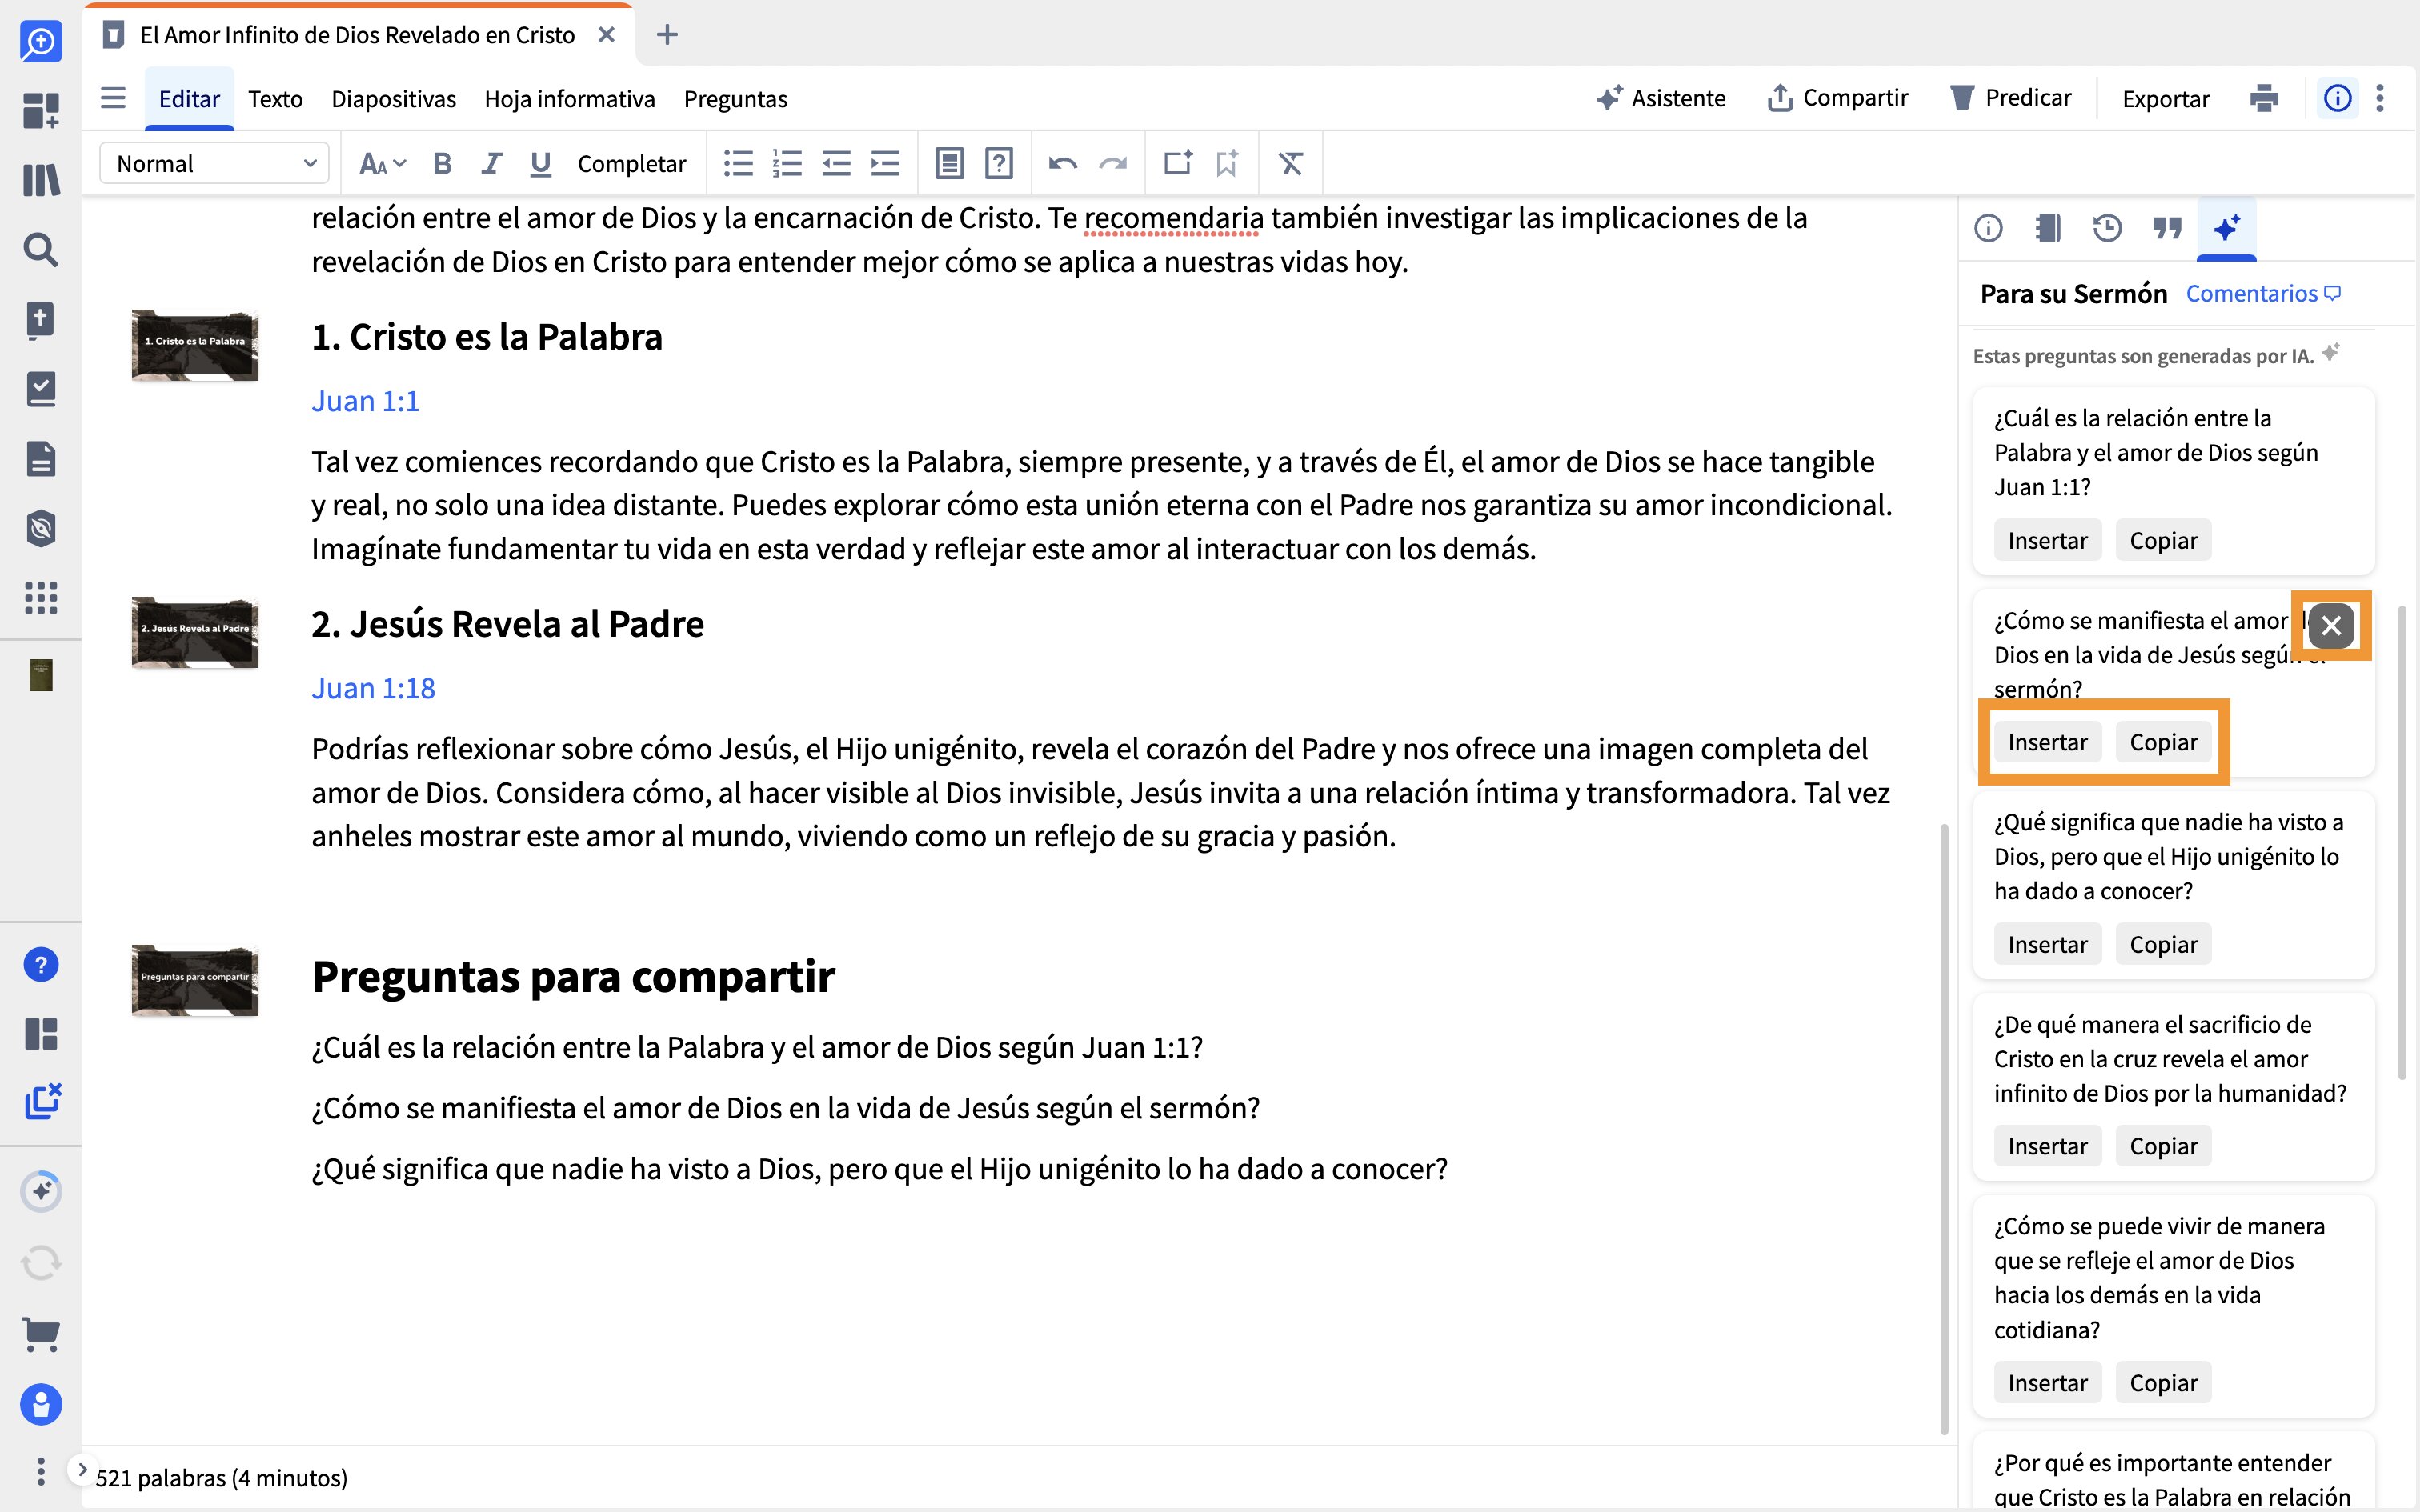
Task: Insert a bulleted list
Action: [738, 163]
